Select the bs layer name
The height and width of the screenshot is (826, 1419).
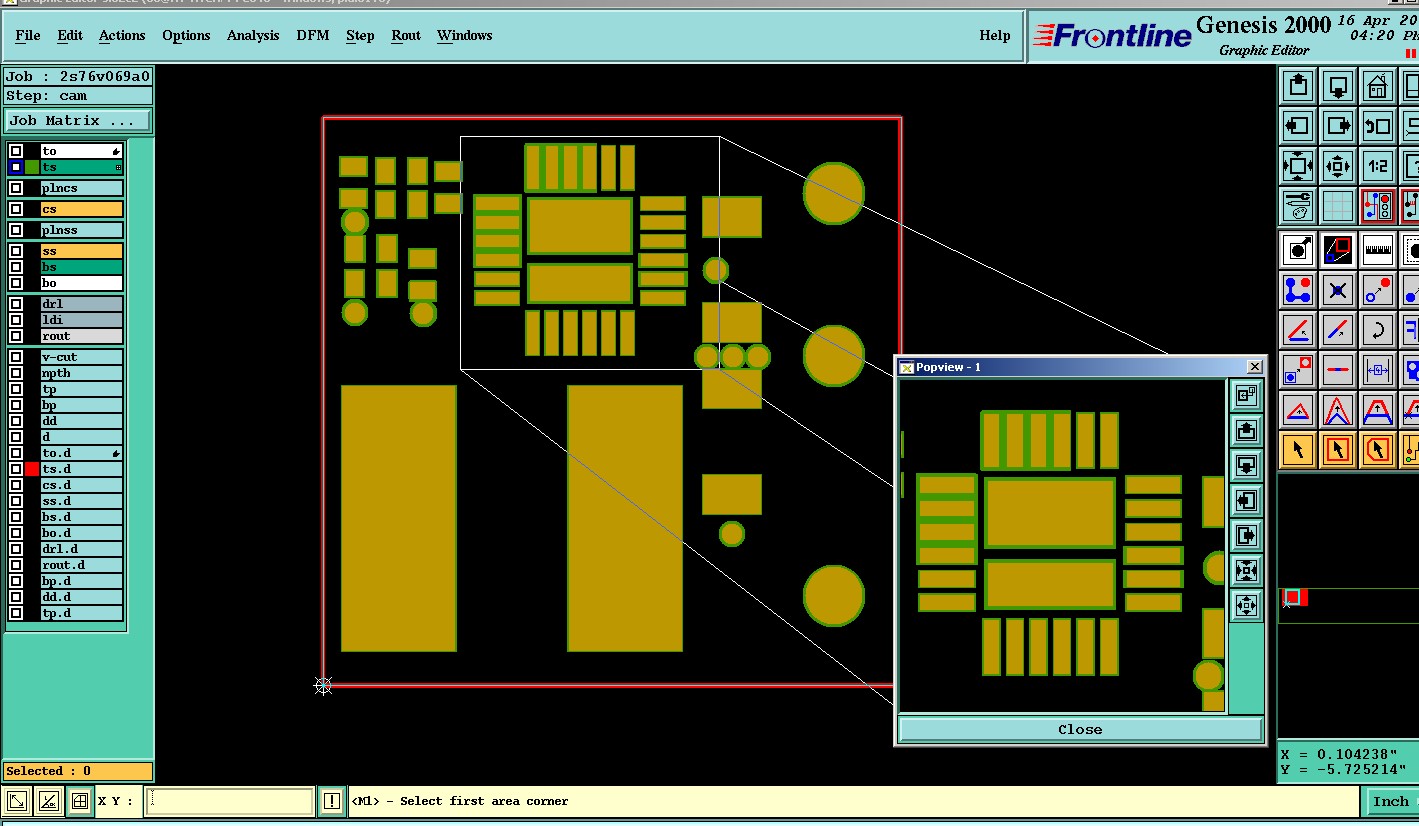point(82,267)
